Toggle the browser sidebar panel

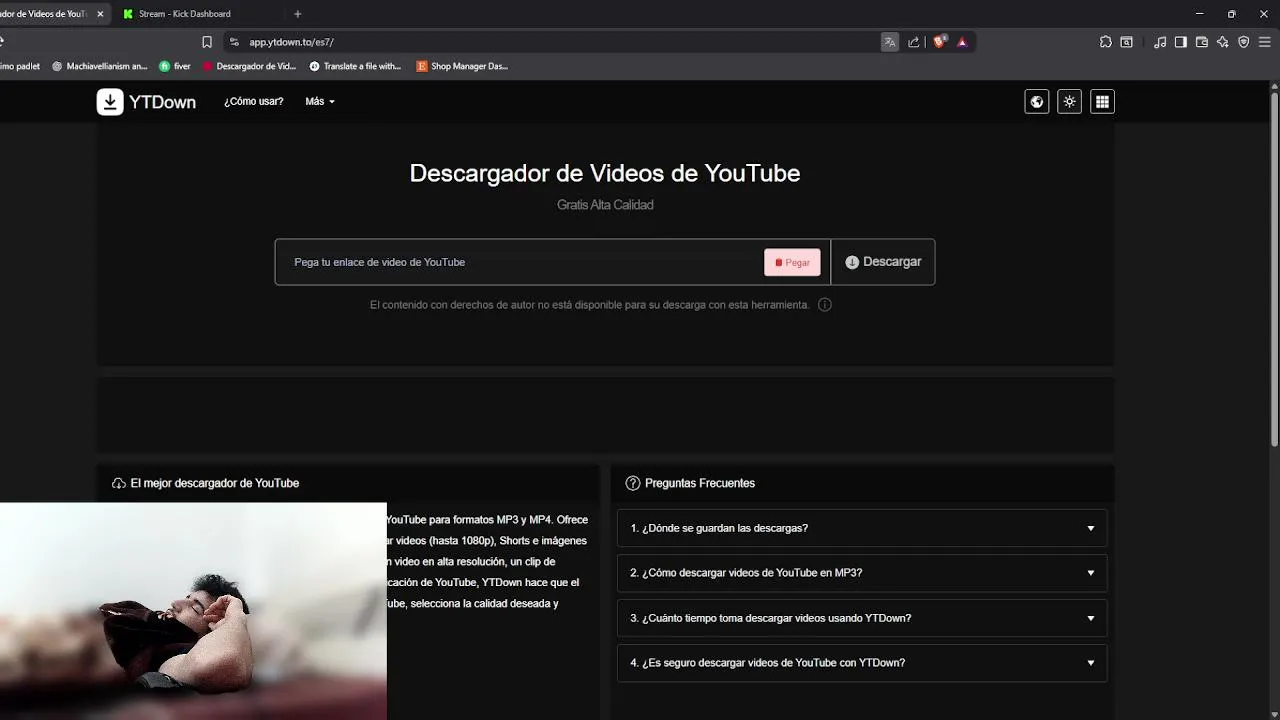point(1181,42)
